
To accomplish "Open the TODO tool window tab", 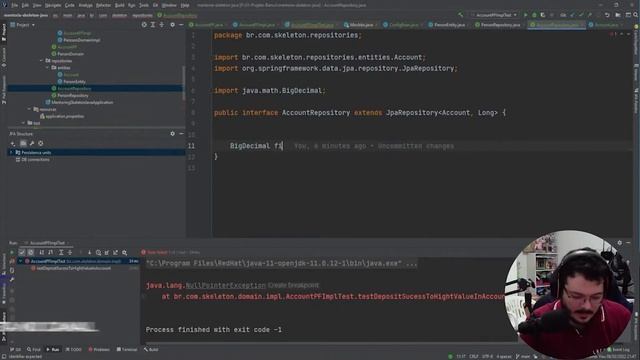I will coord(74,349).
